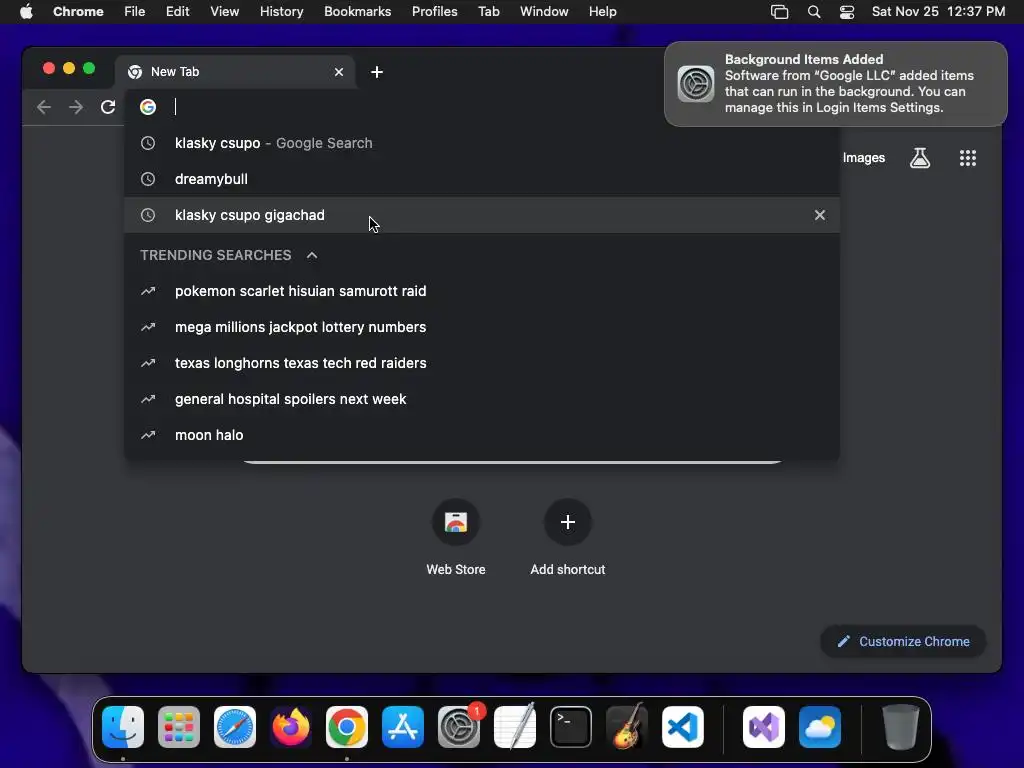Click the Web Store shortcut icon
1024x768 pixels.
click(456, 522)
